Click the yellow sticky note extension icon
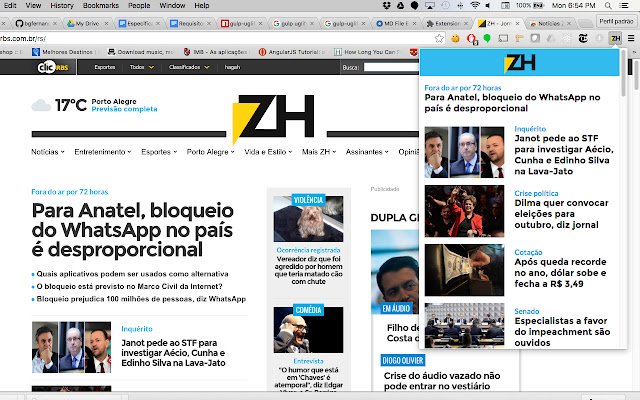640x400 pixels. coord(519,38)
